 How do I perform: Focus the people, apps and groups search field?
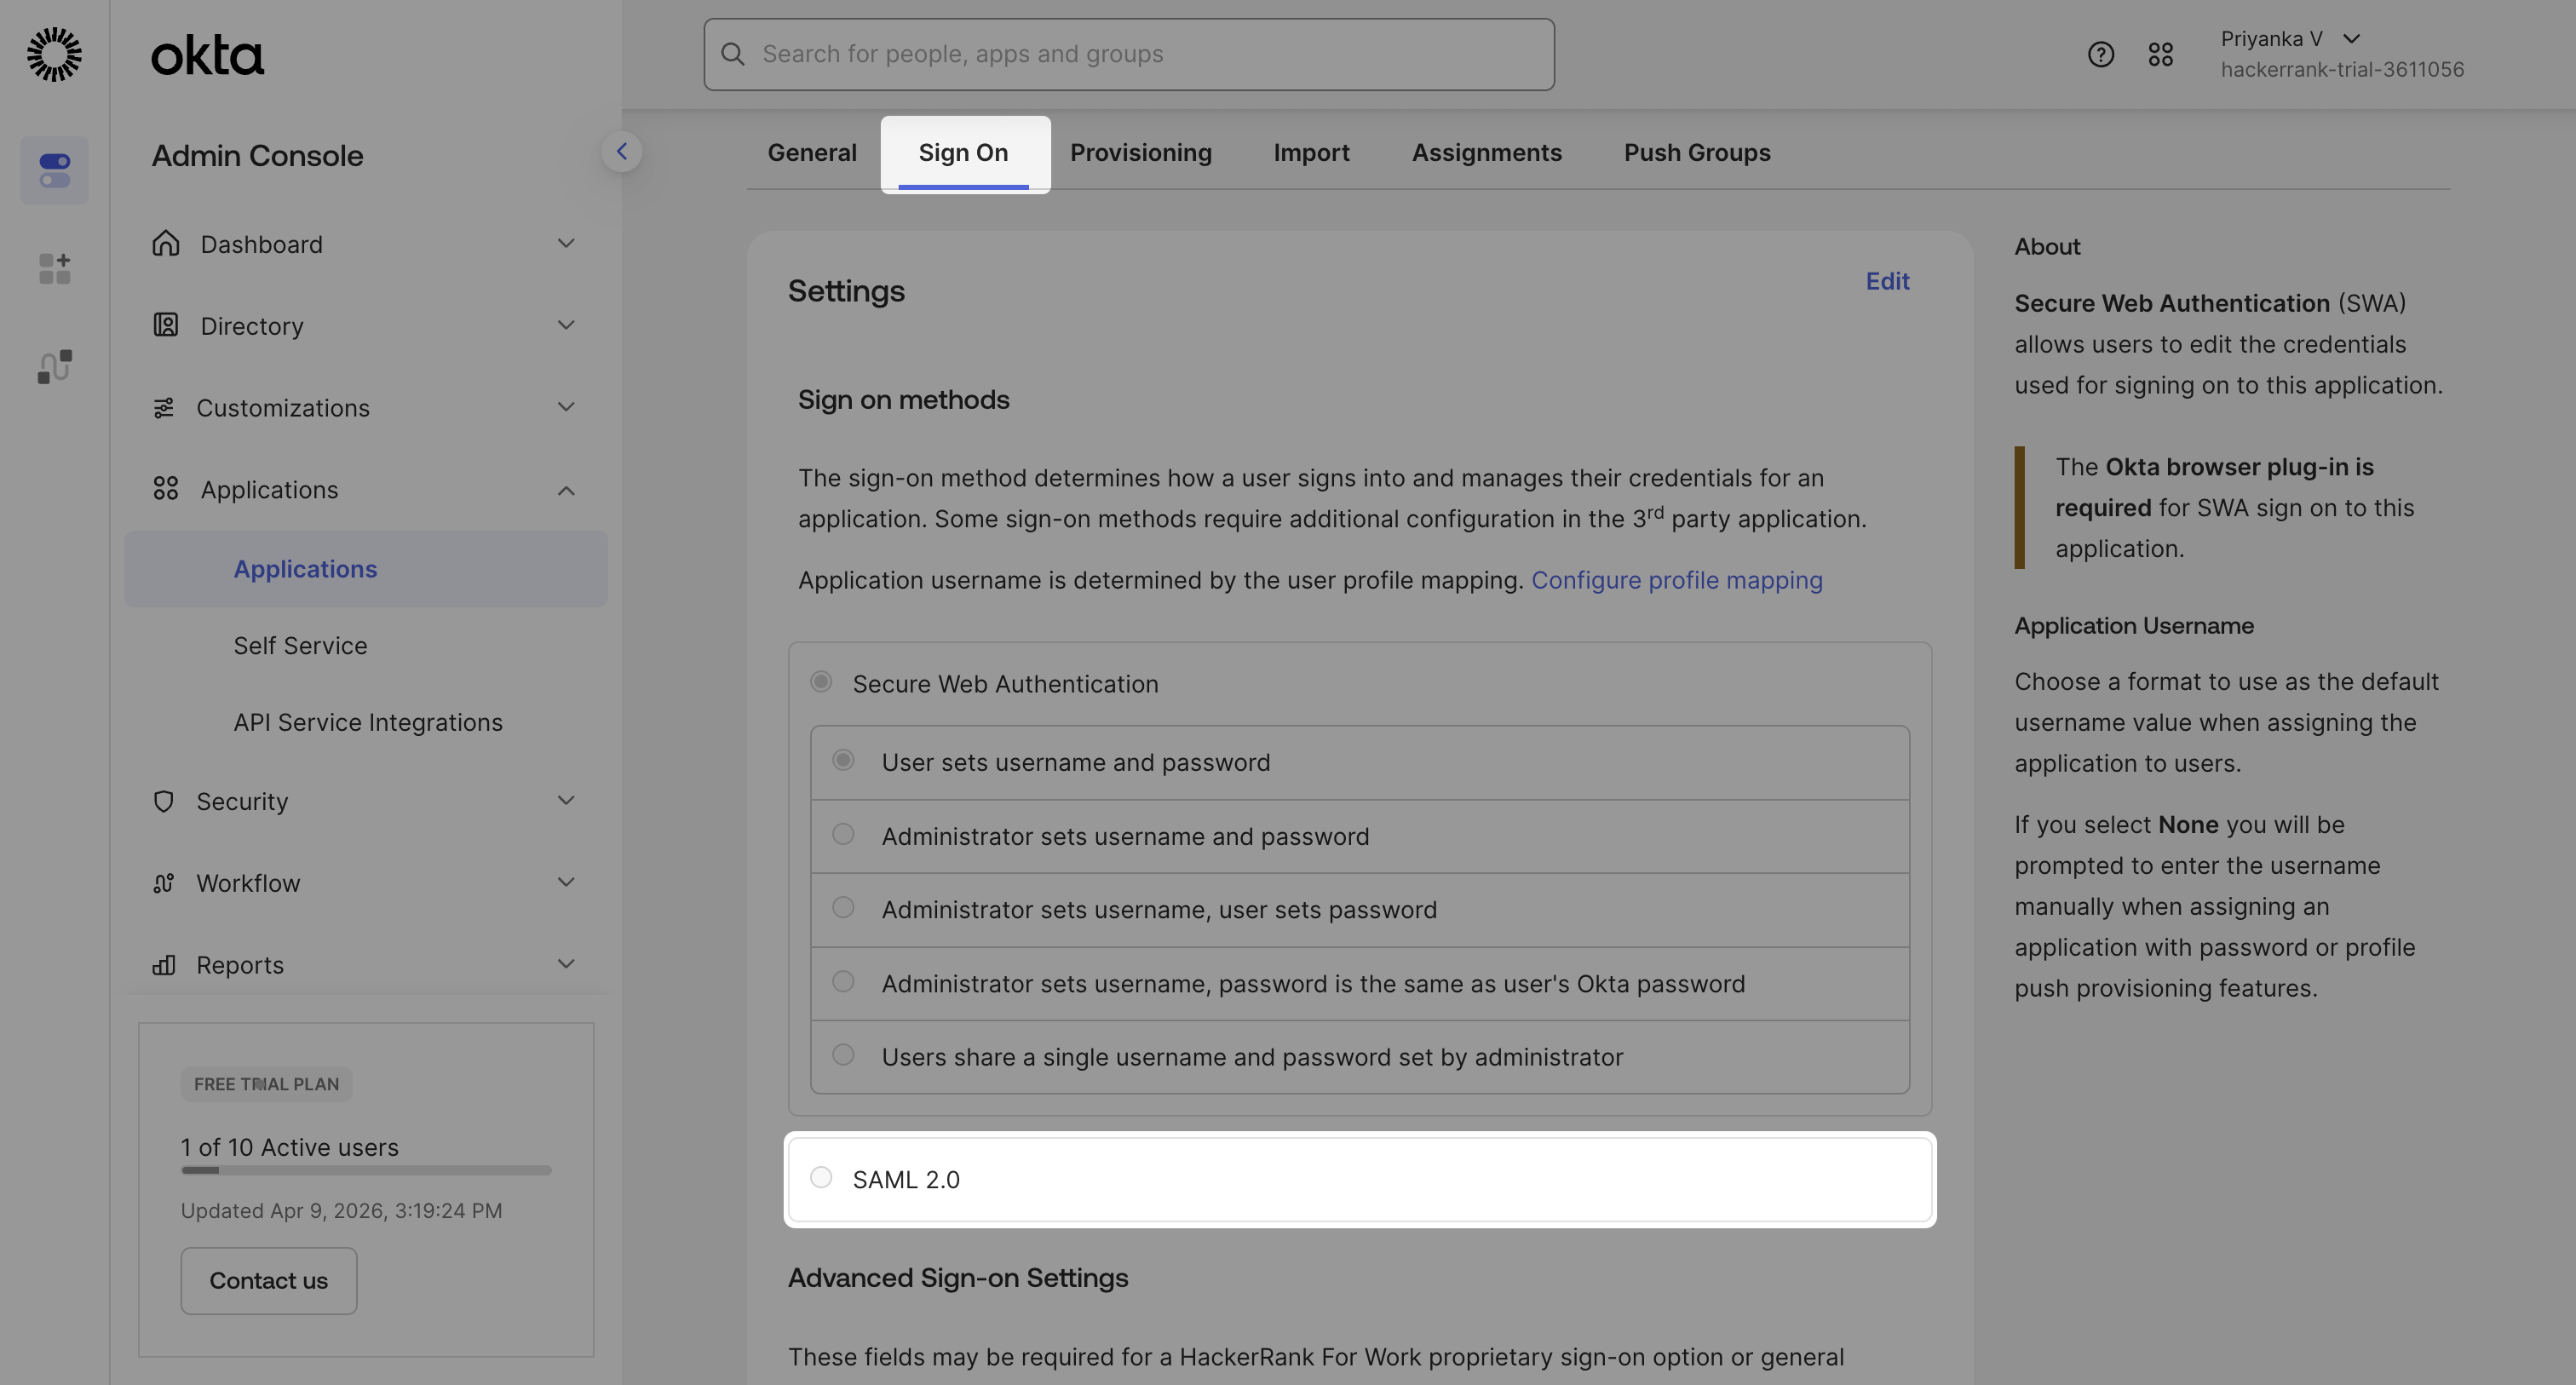pyautogui.click(x=1128, y=54)
